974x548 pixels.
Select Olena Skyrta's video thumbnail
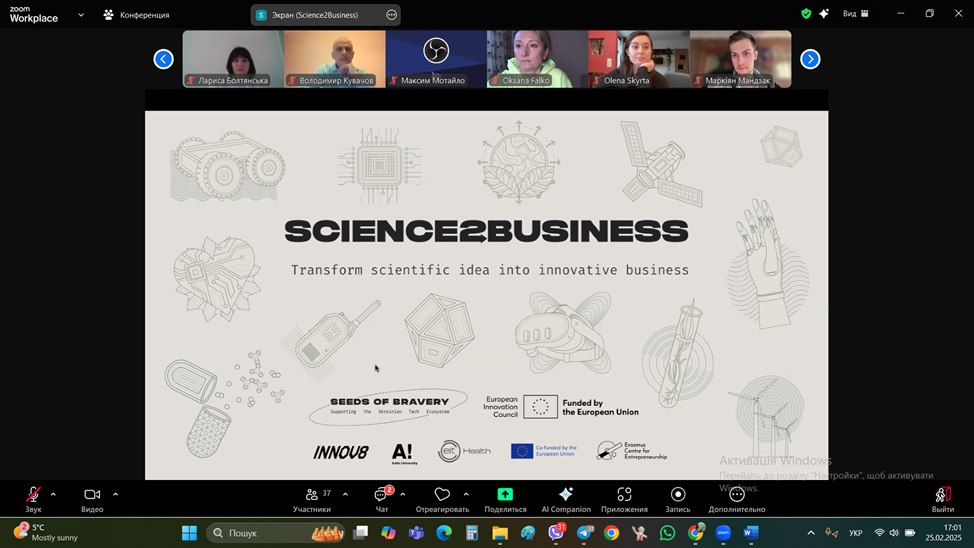639,59
